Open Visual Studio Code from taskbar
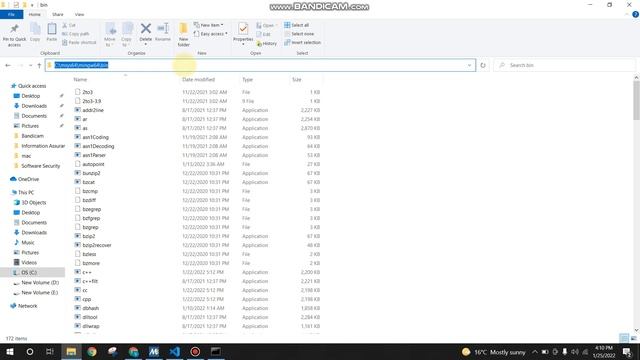Screen dimensions: 640x360 click(175, 352)
